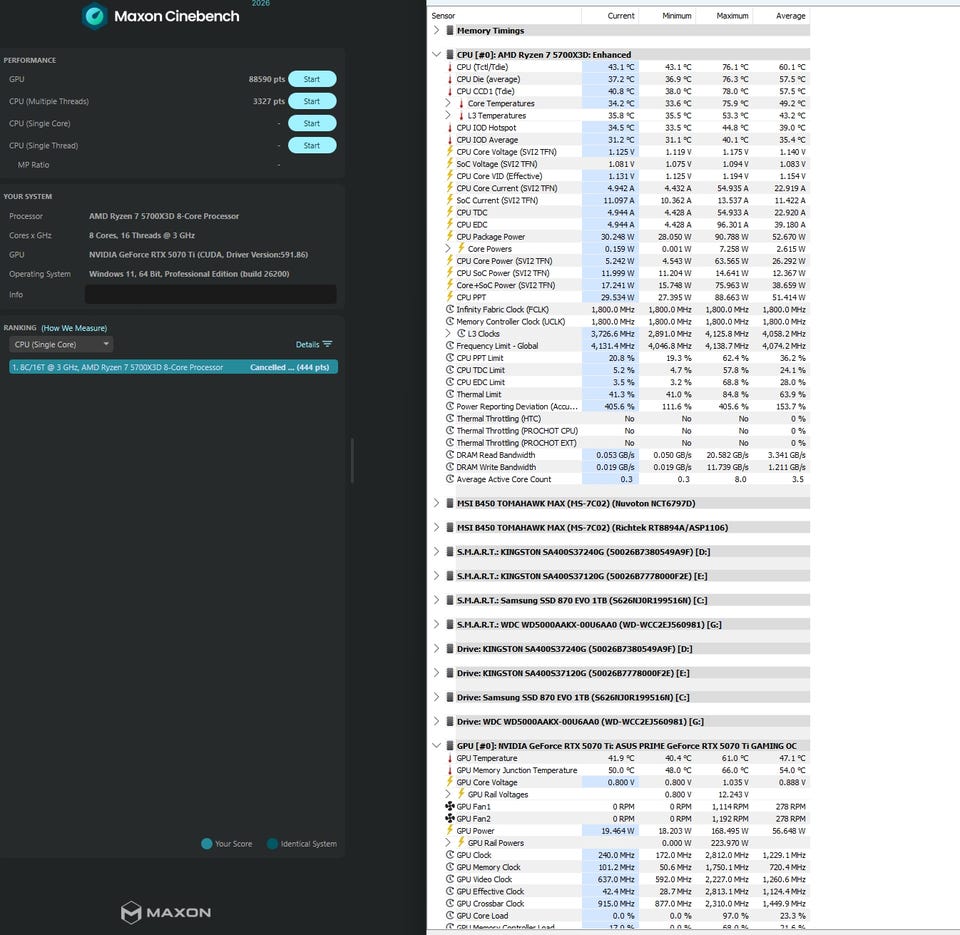Click the Infinity Fabric Clock icon
The height and width of the screenshot is (935, 960).
[x=450, y=309]
